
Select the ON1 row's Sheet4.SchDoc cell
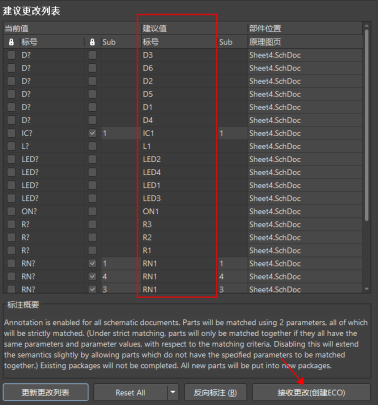[305, 211]
